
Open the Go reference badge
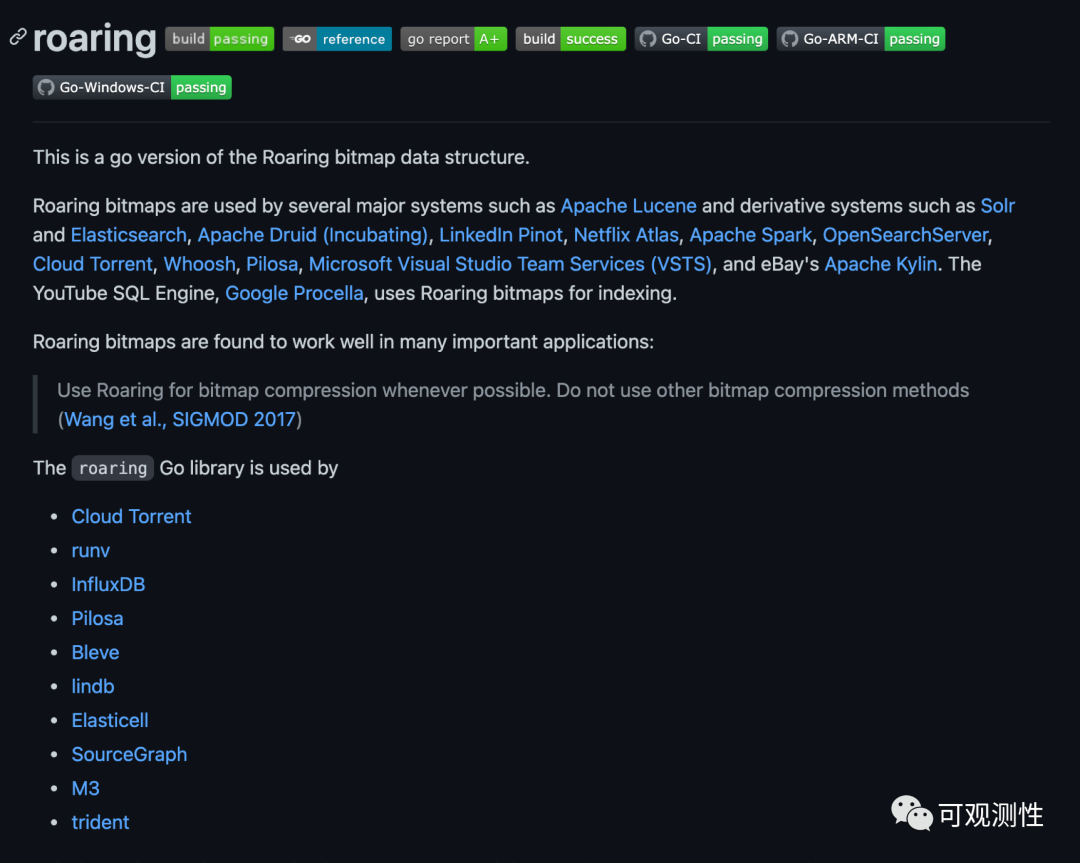pos(338,39)
